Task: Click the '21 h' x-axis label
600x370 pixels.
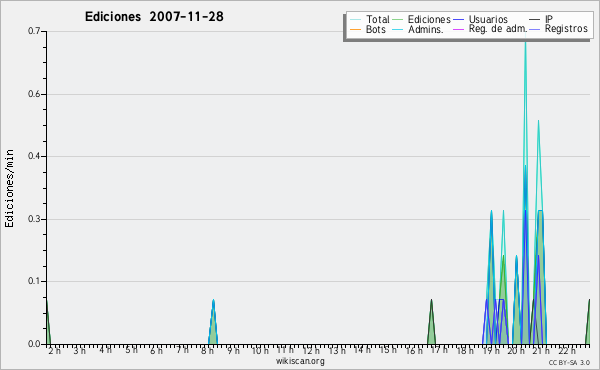Action: pos(541,350)
